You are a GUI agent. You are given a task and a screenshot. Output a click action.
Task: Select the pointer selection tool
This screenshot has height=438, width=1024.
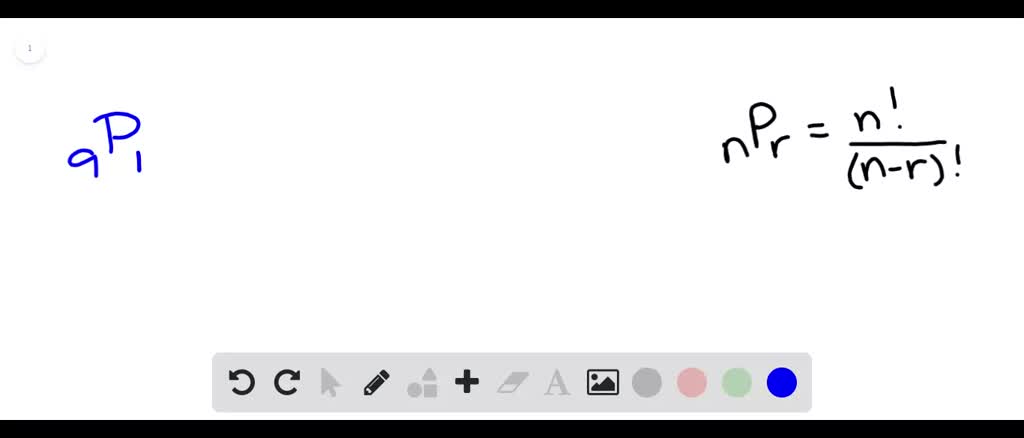tap(331, 383)
